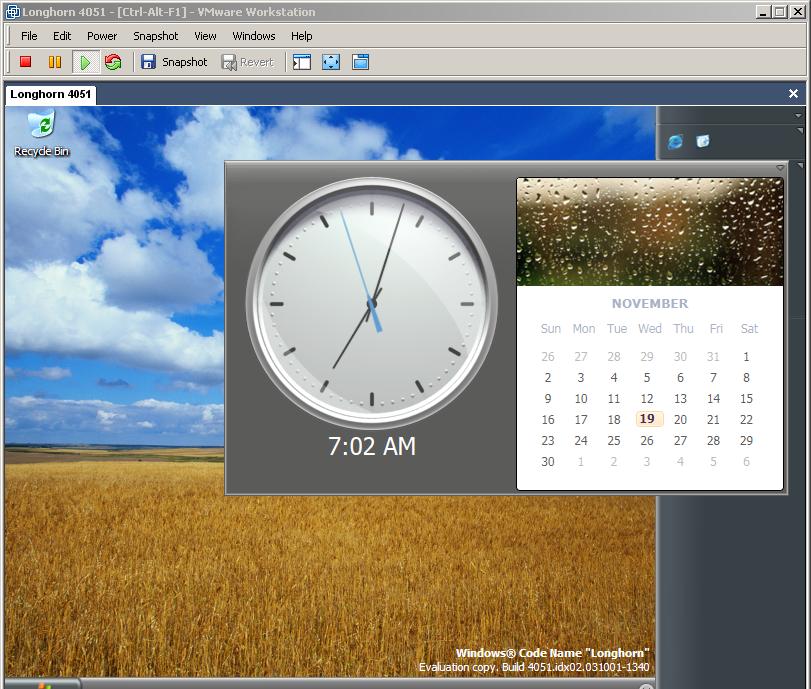Click the raindrop photo above the calendar
This screenshot has height=689, width=811.
tap(650, 232)
